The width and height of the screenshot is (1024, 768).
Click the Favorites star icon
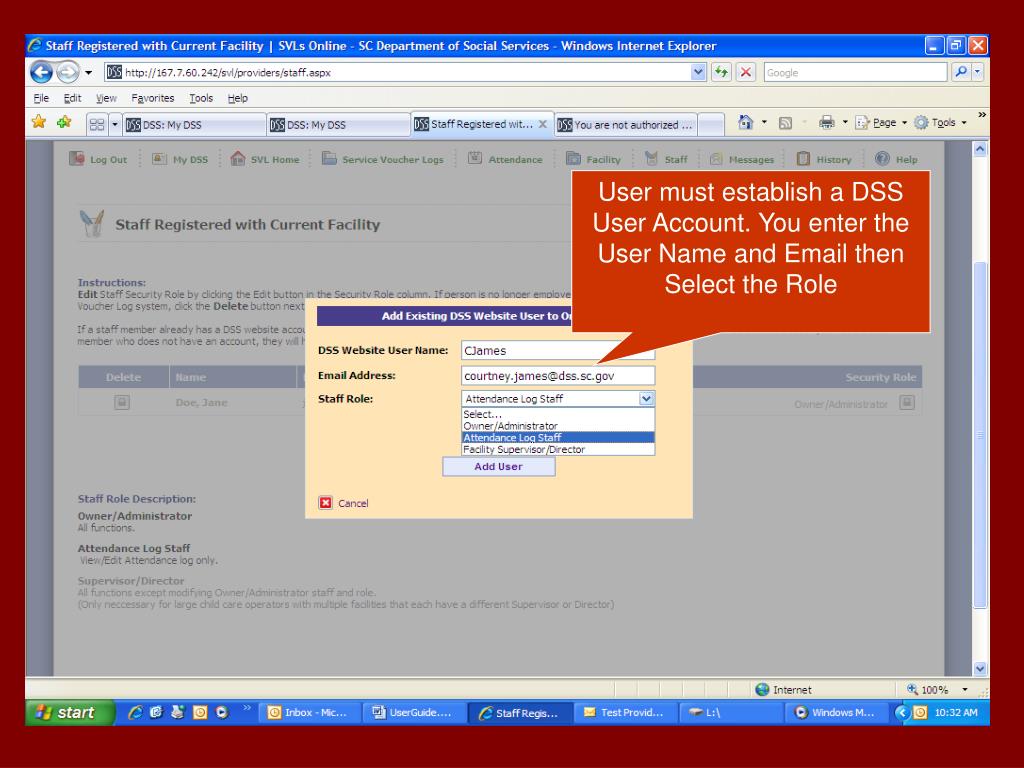click(39, 122)
